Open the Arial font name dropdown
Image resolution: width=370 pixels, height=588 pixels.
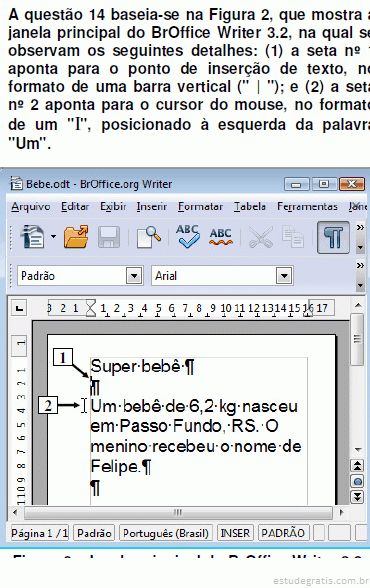tap(284, 276)
